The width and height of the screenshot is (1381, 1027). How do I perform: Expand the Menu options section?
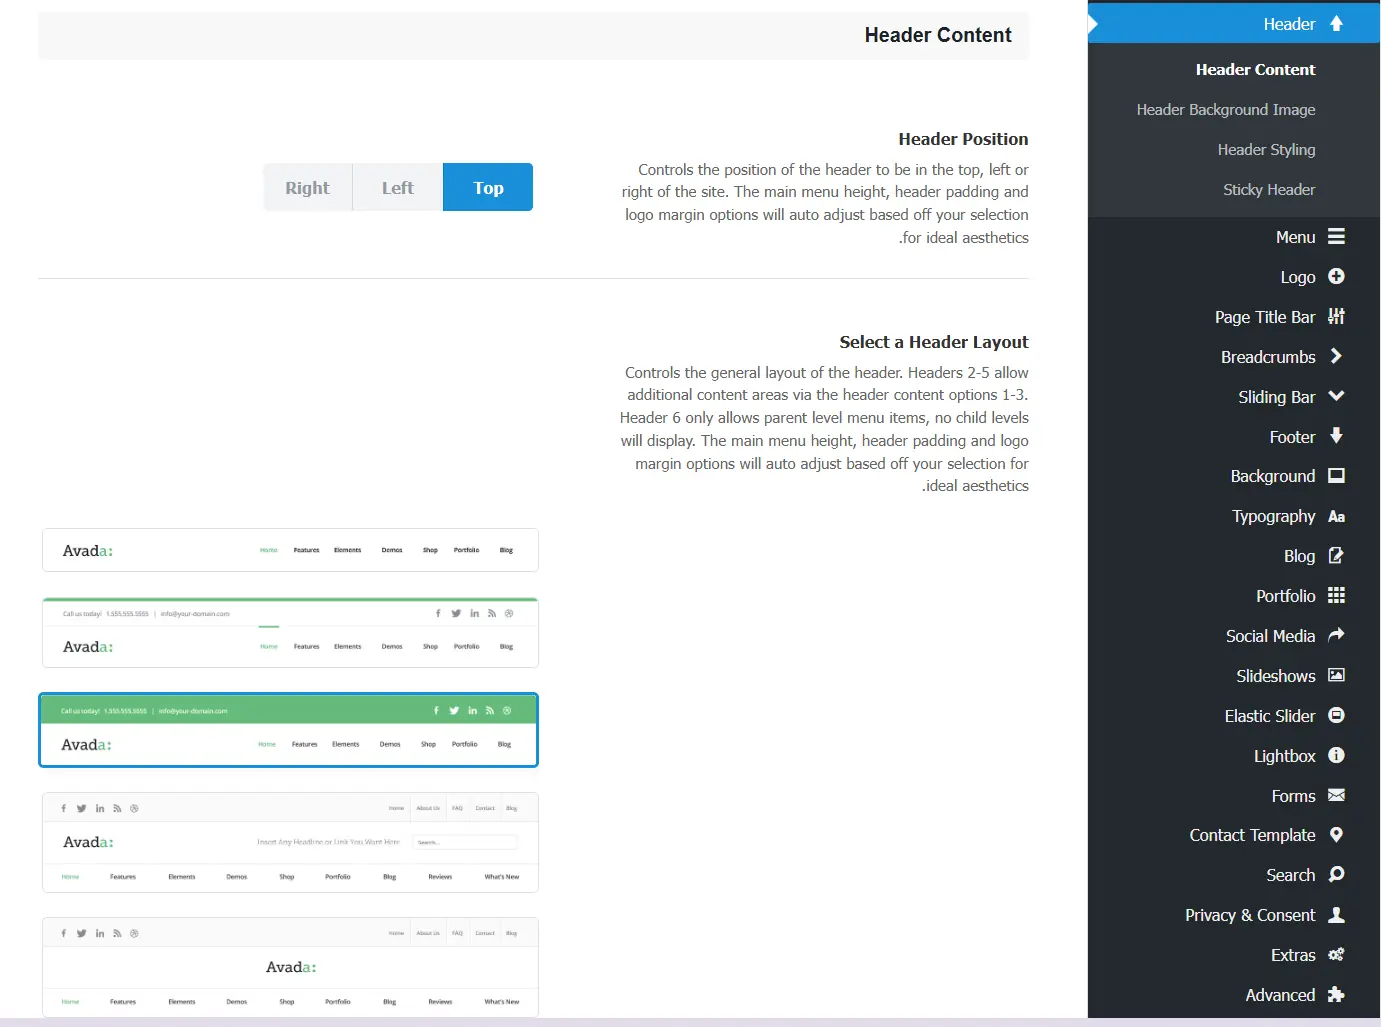click(x=1234, y=237)
